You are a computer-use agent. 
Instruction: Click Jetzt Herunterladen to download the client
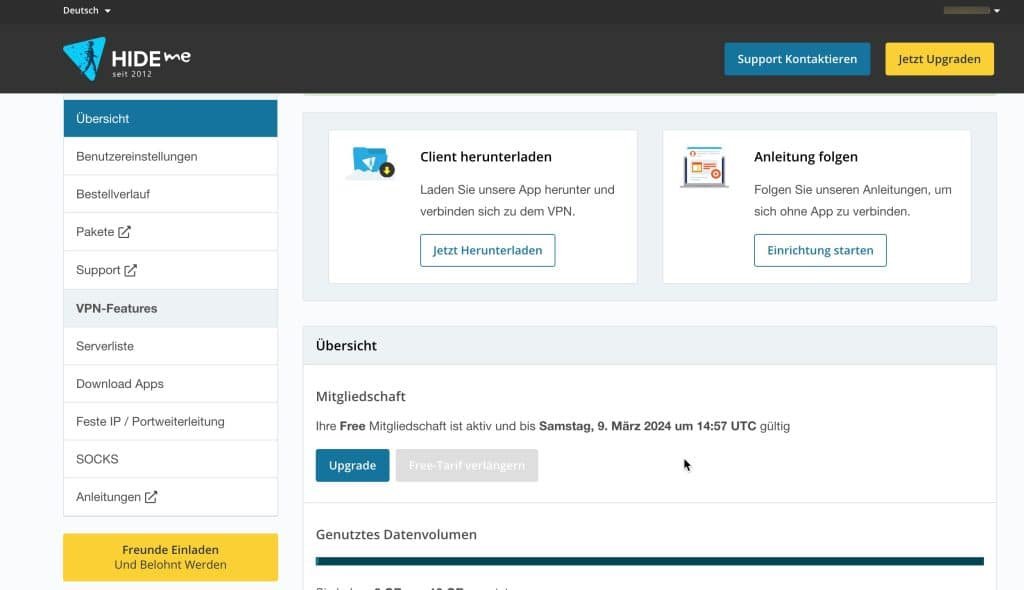tap(487, 250)
